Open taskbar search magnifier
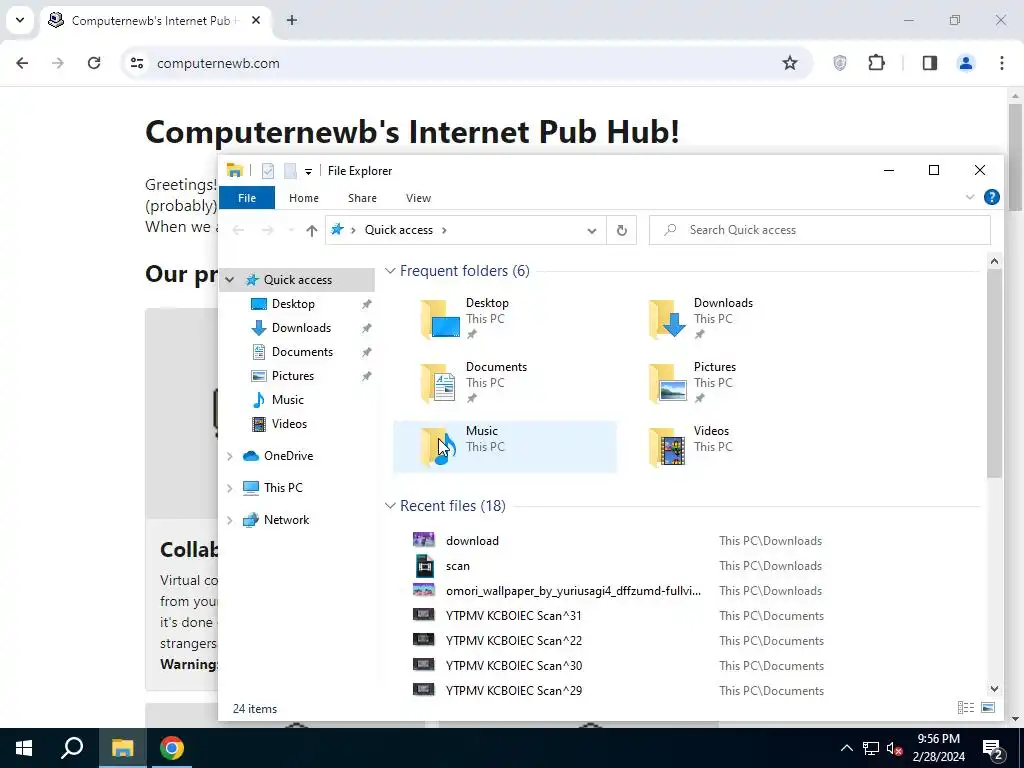 [x=72, y=748]
